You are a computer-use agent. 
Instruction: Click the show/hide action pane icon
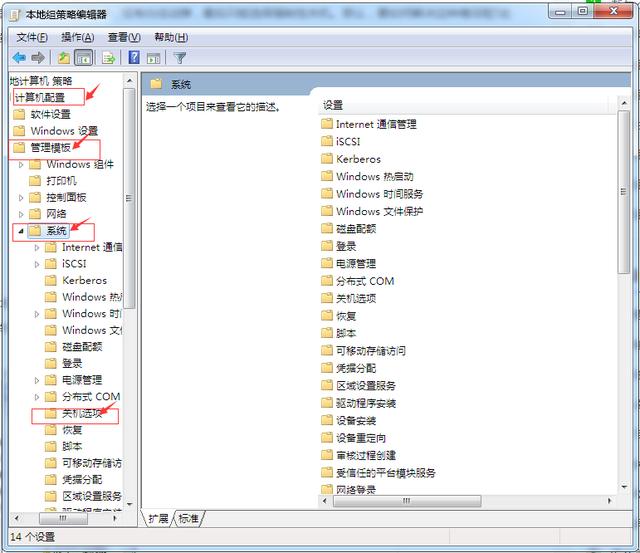pos(154,58)
